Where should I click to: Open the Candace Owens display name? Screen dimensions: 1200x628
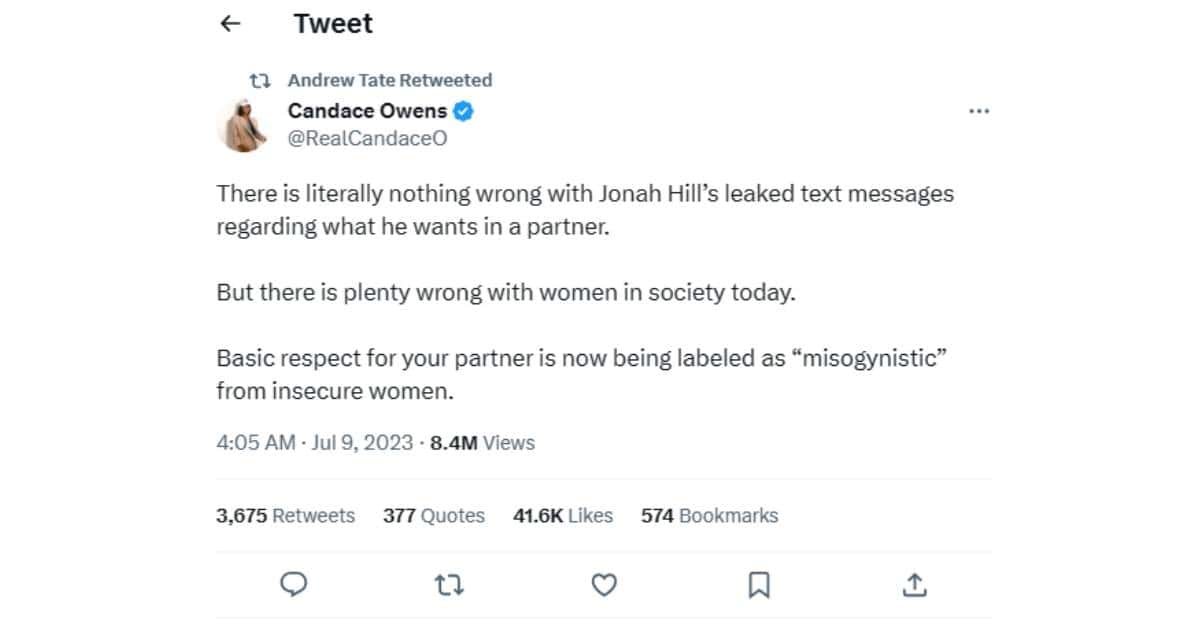coord(367,111)
